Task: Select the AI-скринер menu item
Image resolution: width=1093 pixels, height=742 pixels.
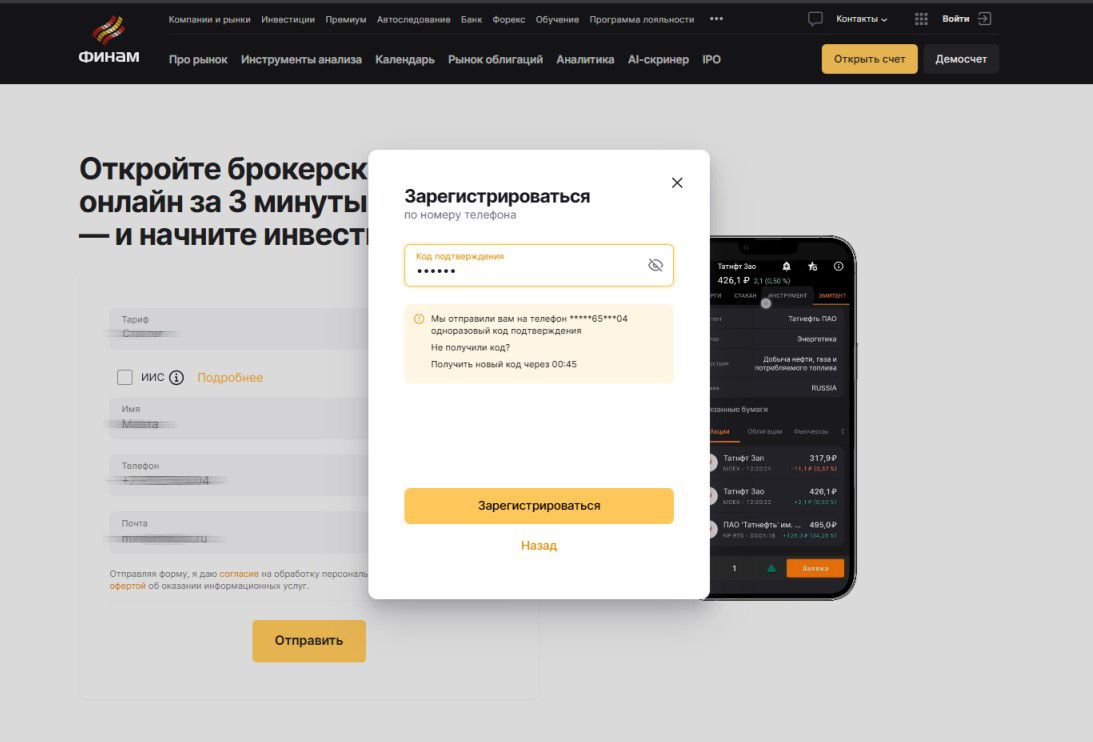Action: point(658,59)
